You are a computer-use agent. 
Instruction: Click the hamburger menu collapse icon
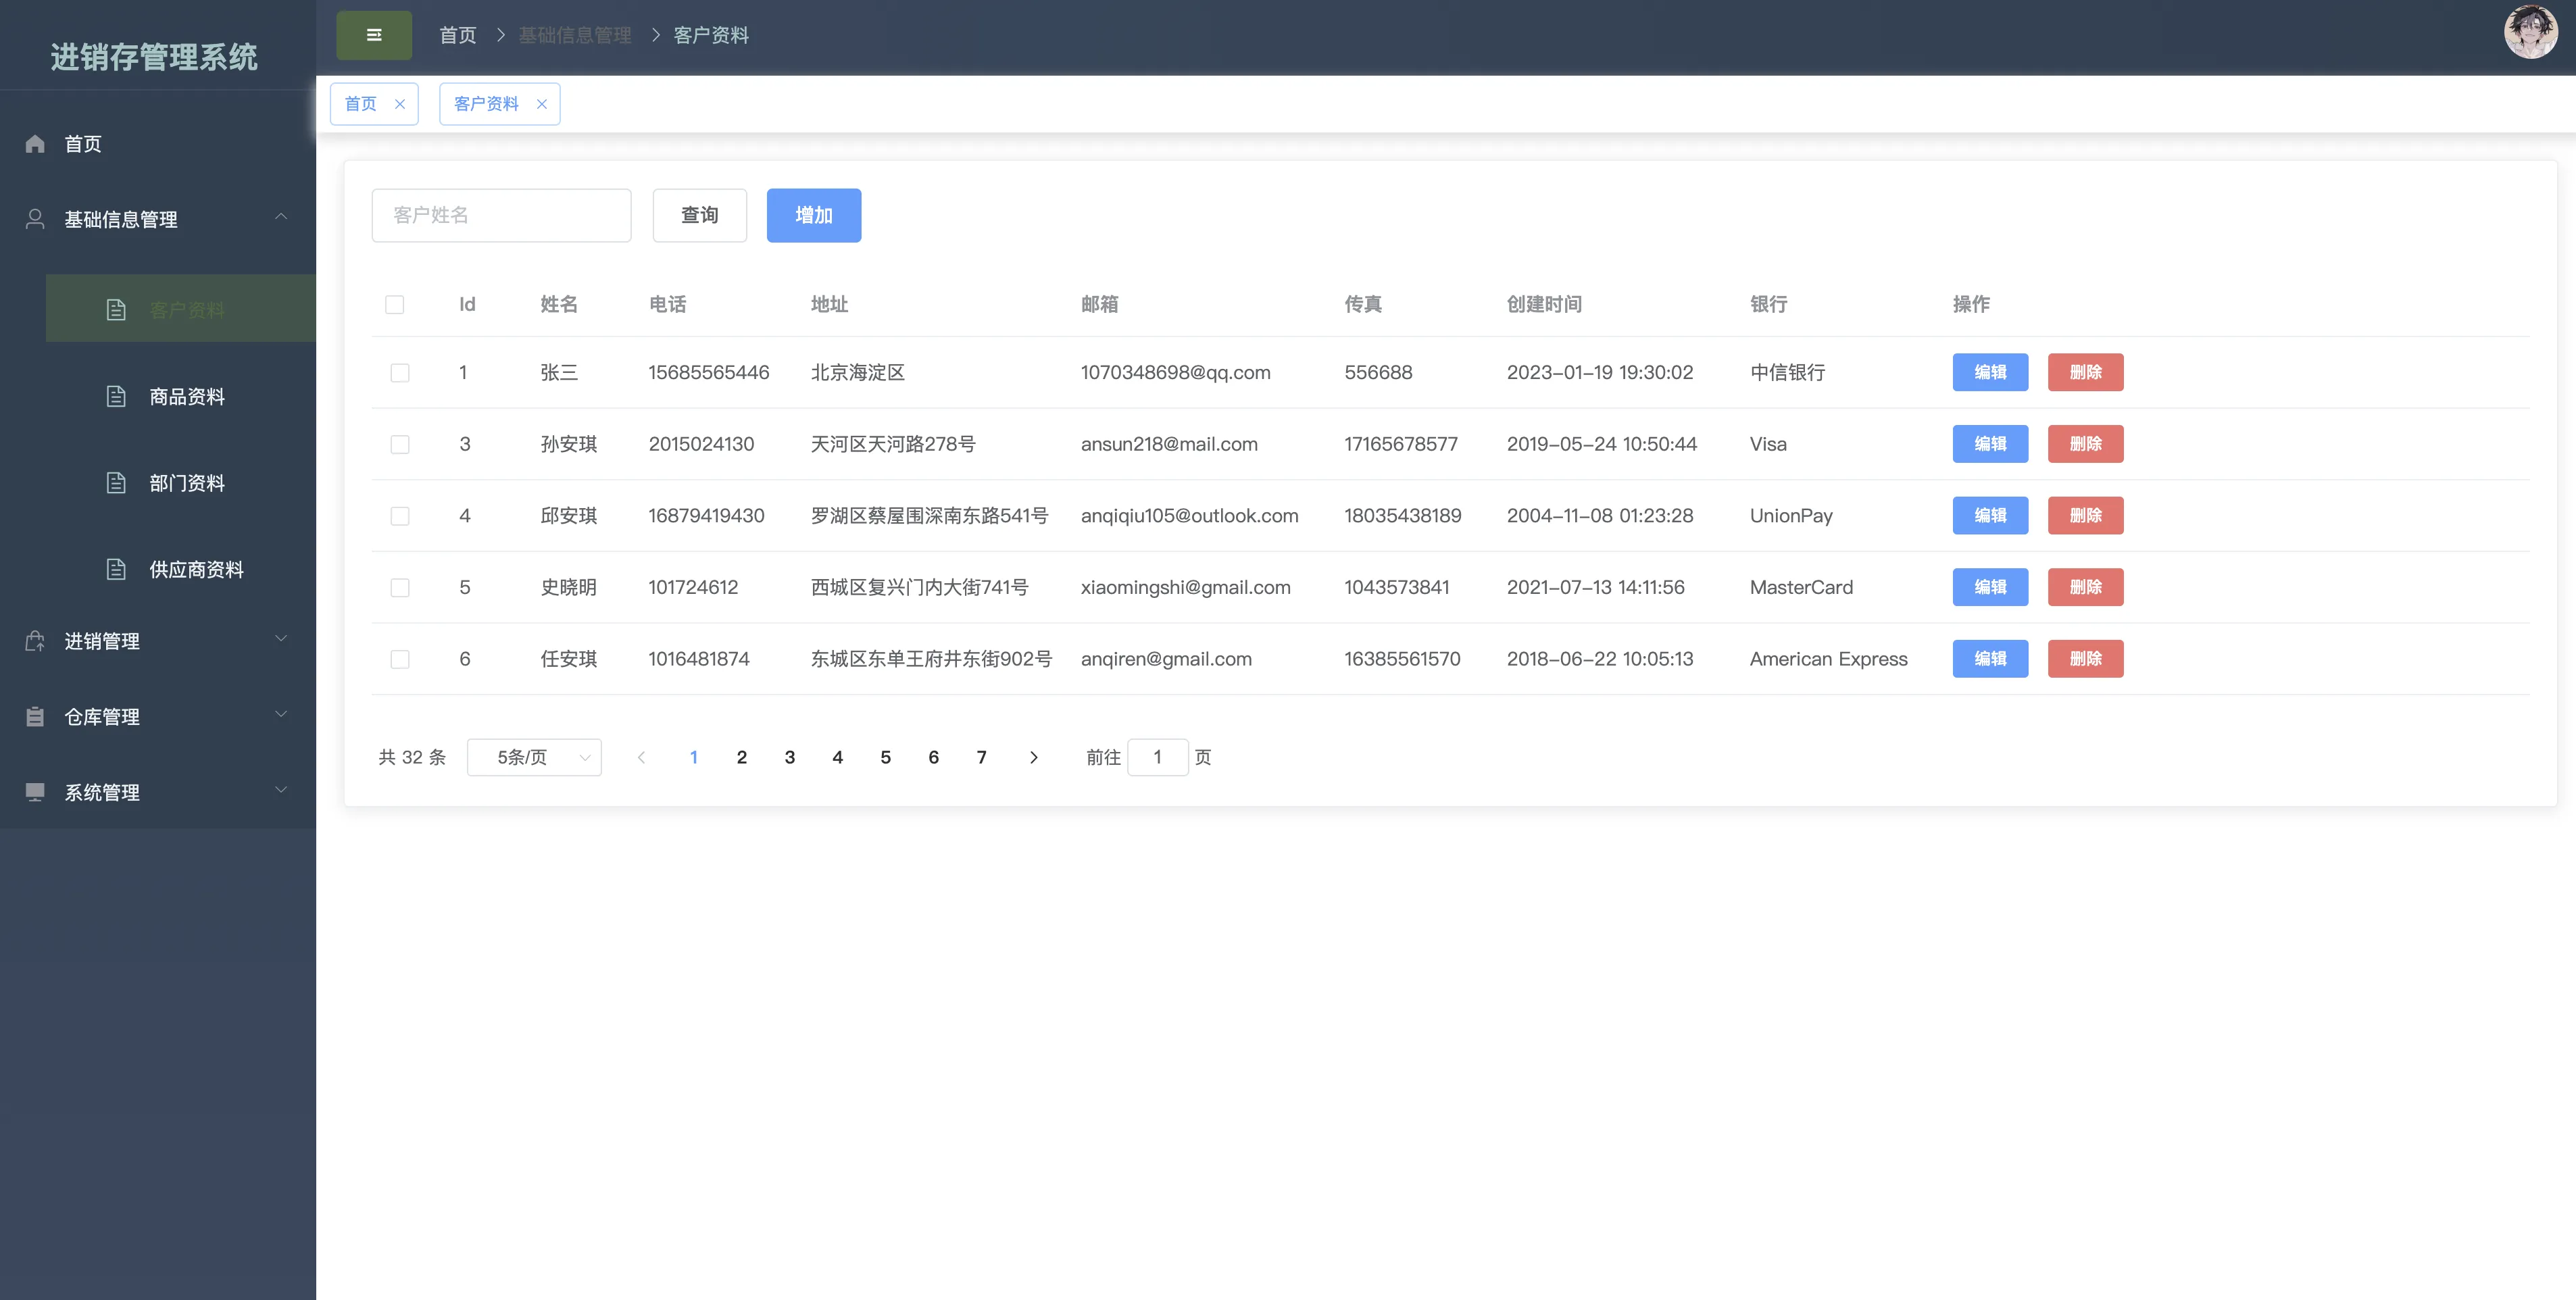click(374, 35)
